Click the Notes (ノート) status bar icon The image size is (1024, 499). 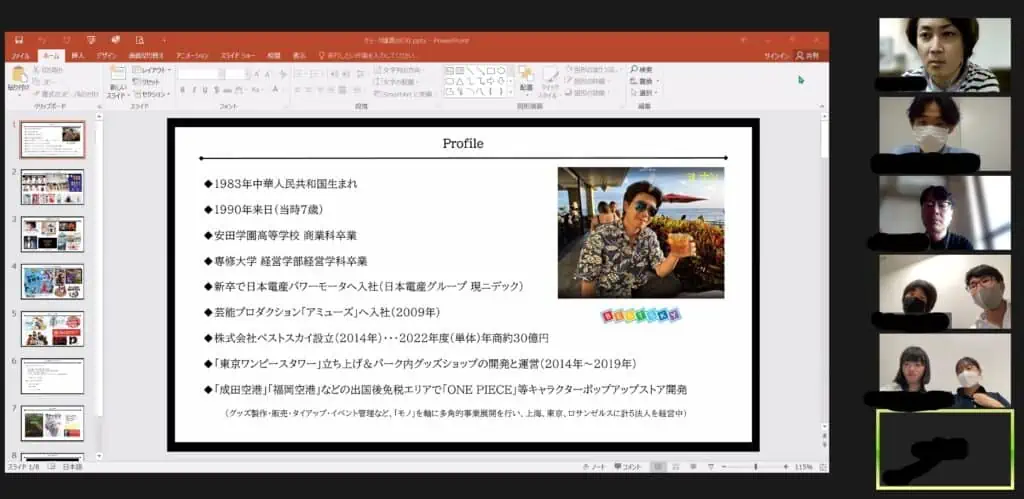595,467
